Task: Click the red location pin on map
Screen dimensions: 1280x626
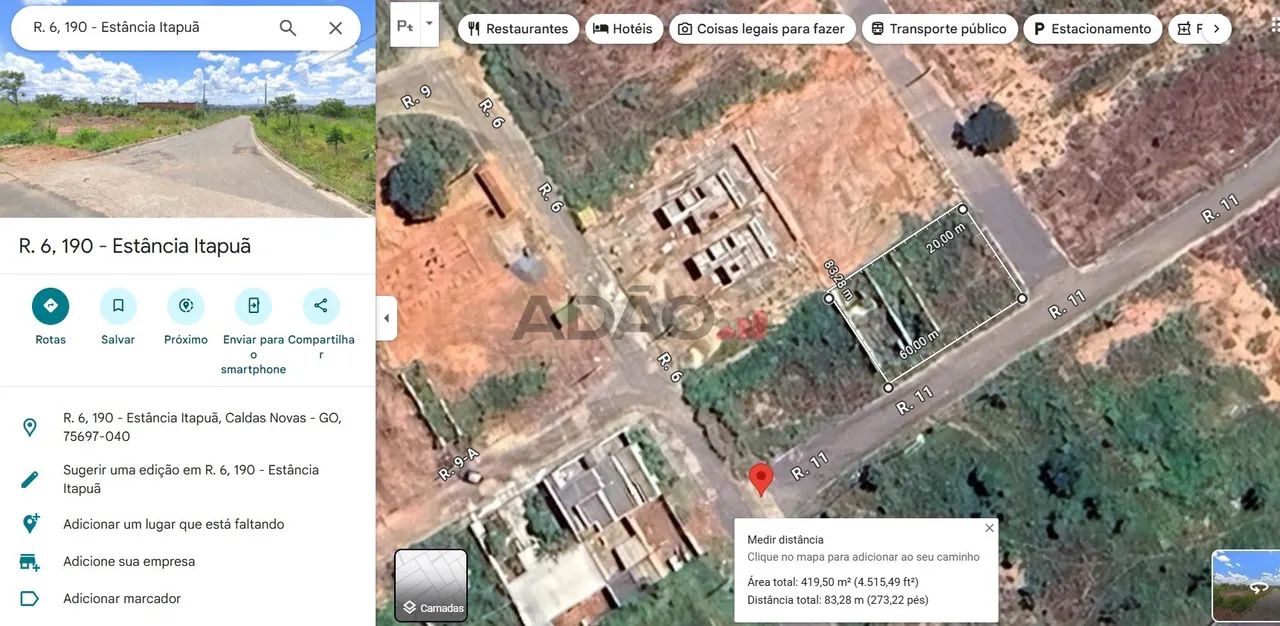Action: point(761,479)
